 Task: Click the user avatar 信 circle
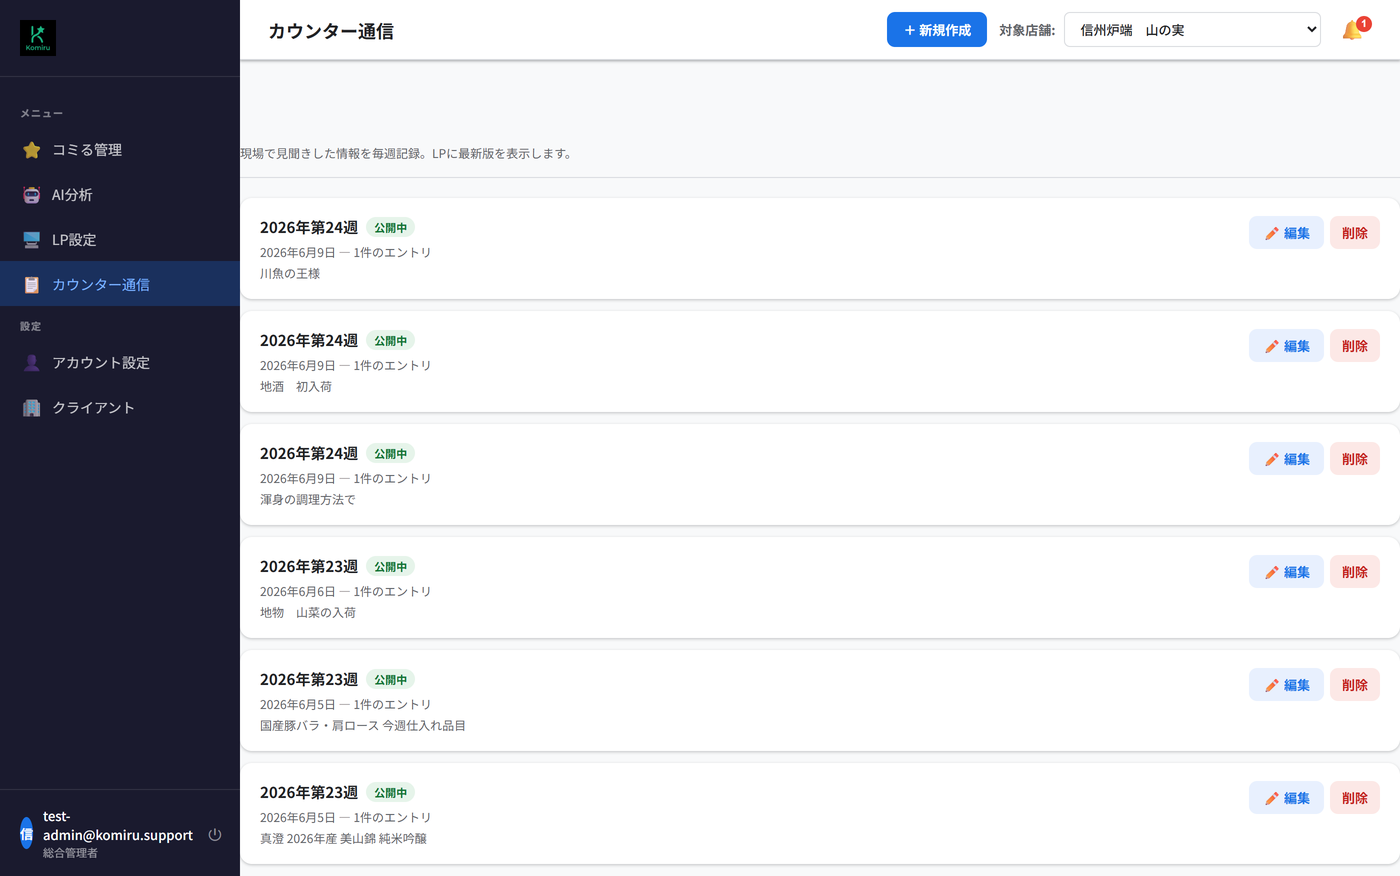click(x=27, y=833)
